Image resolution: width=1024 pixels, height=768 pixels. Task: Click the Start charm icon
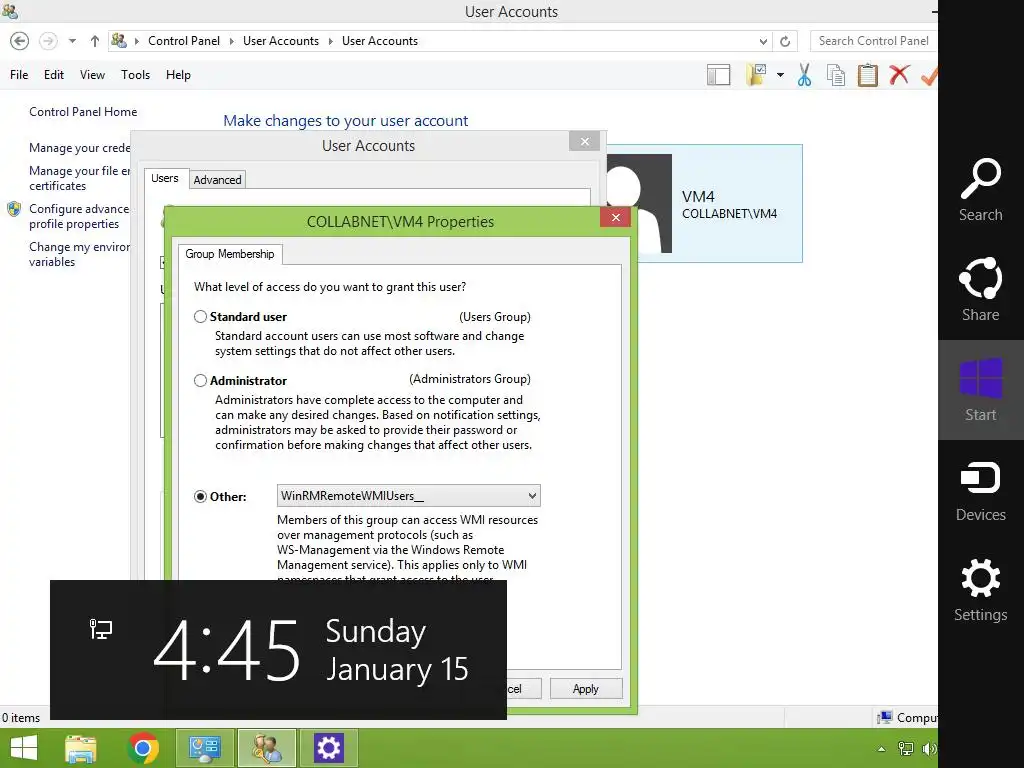[x=980, y=390]
